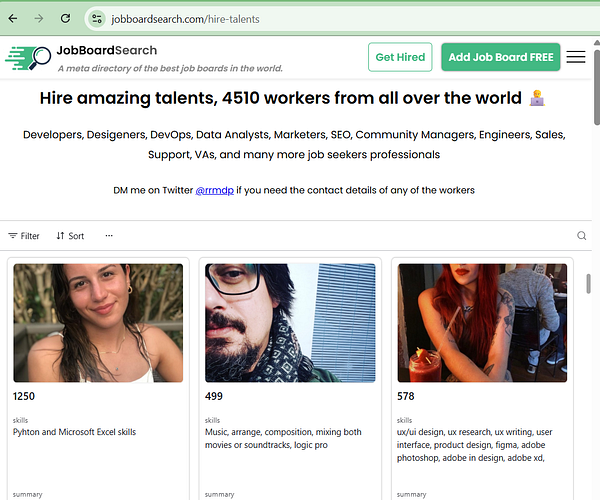
Task: Click the 'Music, arrange, composition' skills text
Action: tap(283, 438)
